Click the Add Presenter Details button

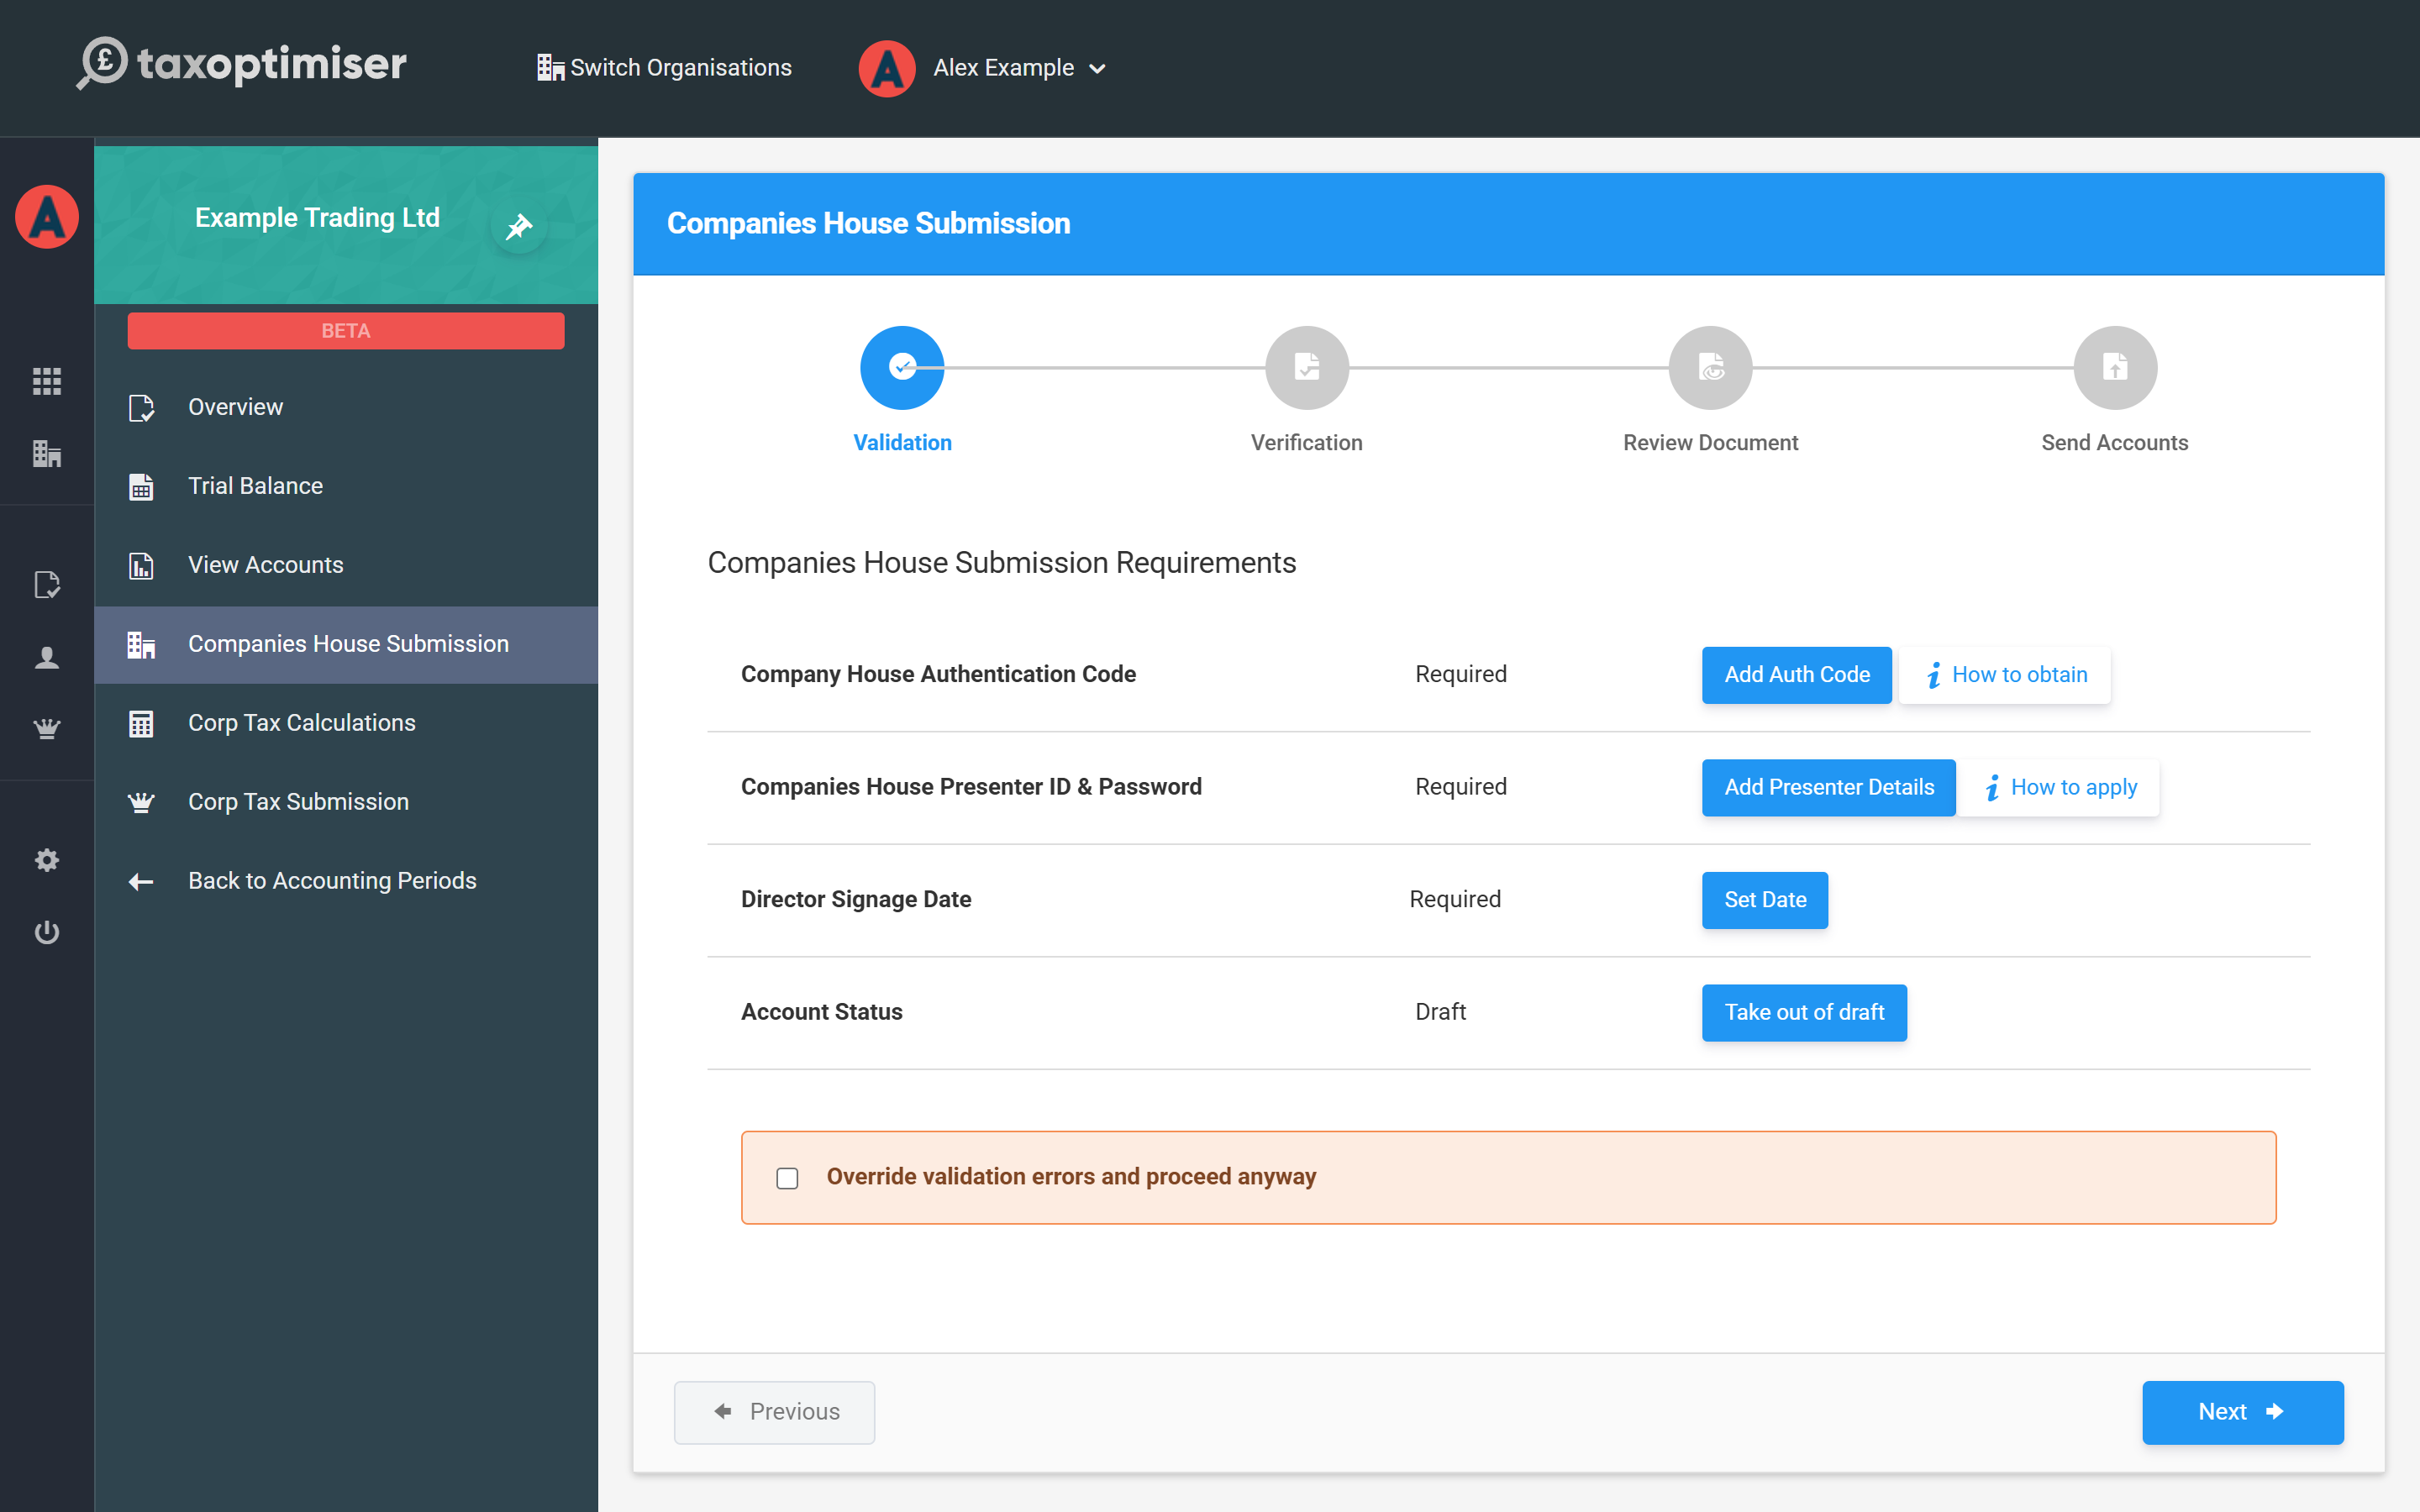1829,788
